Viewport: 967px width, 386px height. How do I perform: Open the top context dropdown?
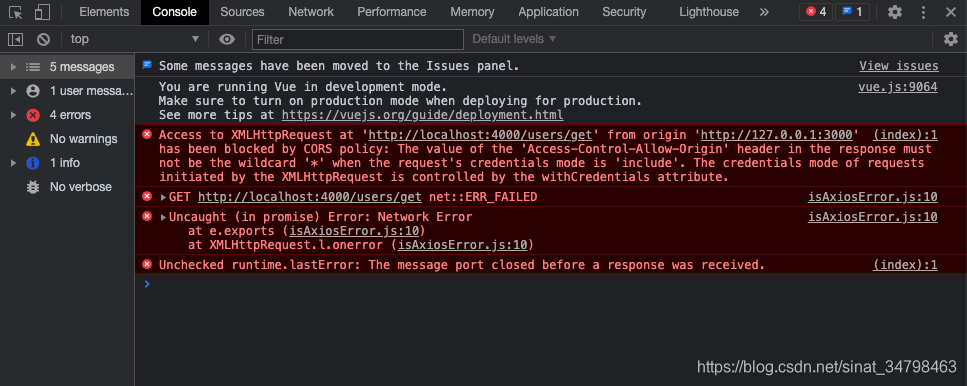coord(134,39)
